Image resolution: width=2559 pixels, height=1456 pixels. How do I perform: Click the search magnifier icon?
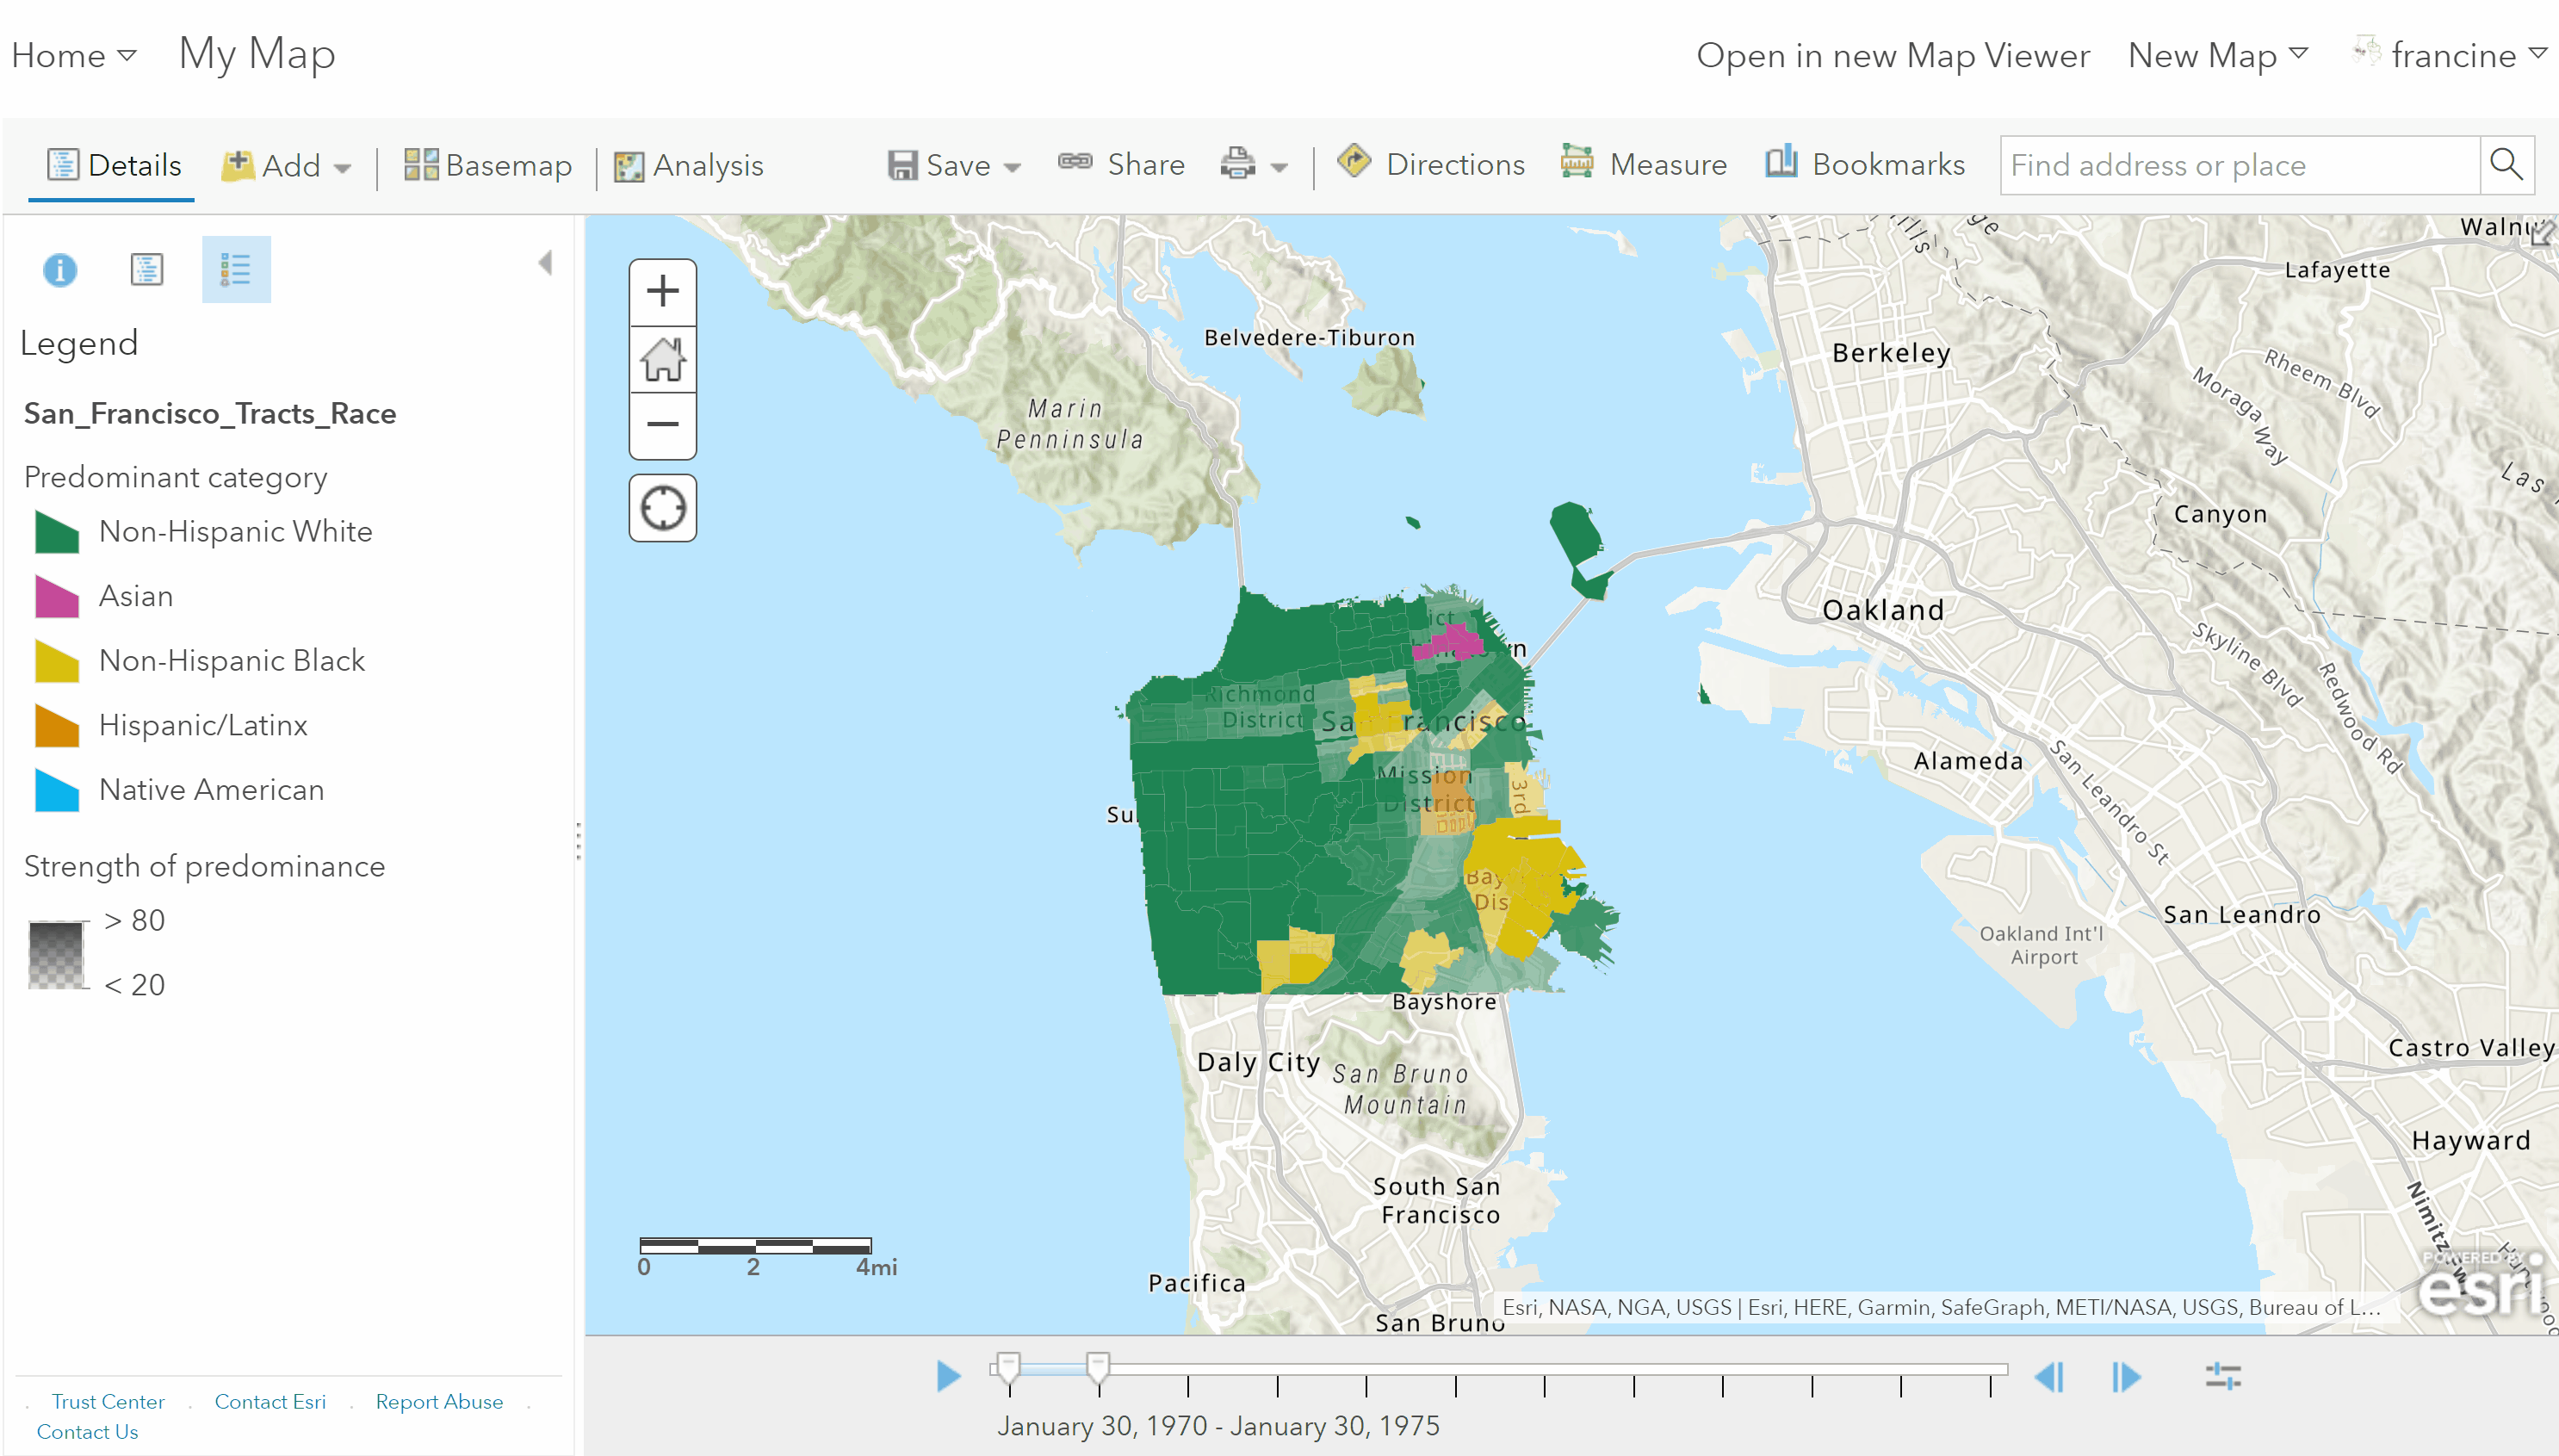2506,165
